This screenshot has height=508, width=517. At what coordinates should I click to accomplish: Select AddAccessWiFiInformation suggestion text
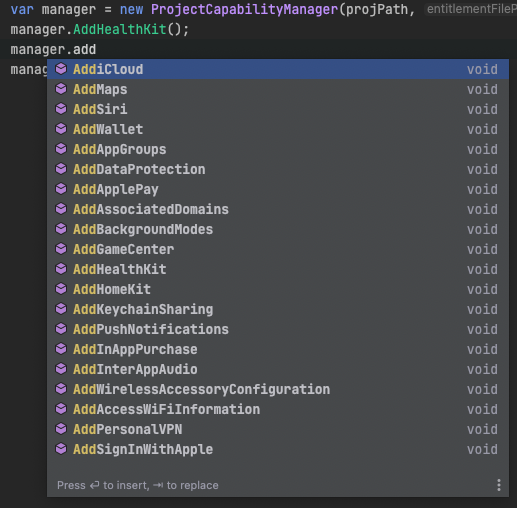click(x=166, y=409)
